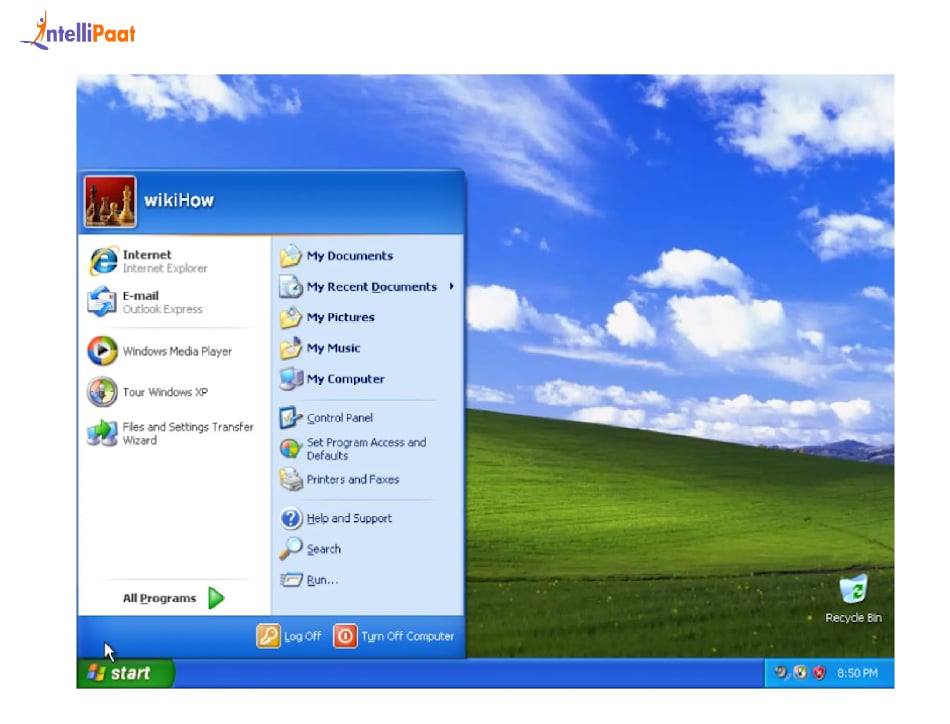Open Help and Support text entry
950x724 pixels.
click(349, 518)
